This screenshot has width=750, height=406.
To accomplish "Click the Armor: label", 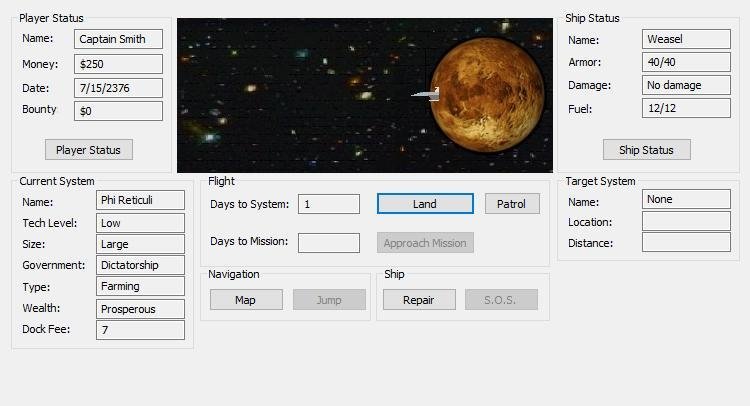I will (x=585, y=62).
